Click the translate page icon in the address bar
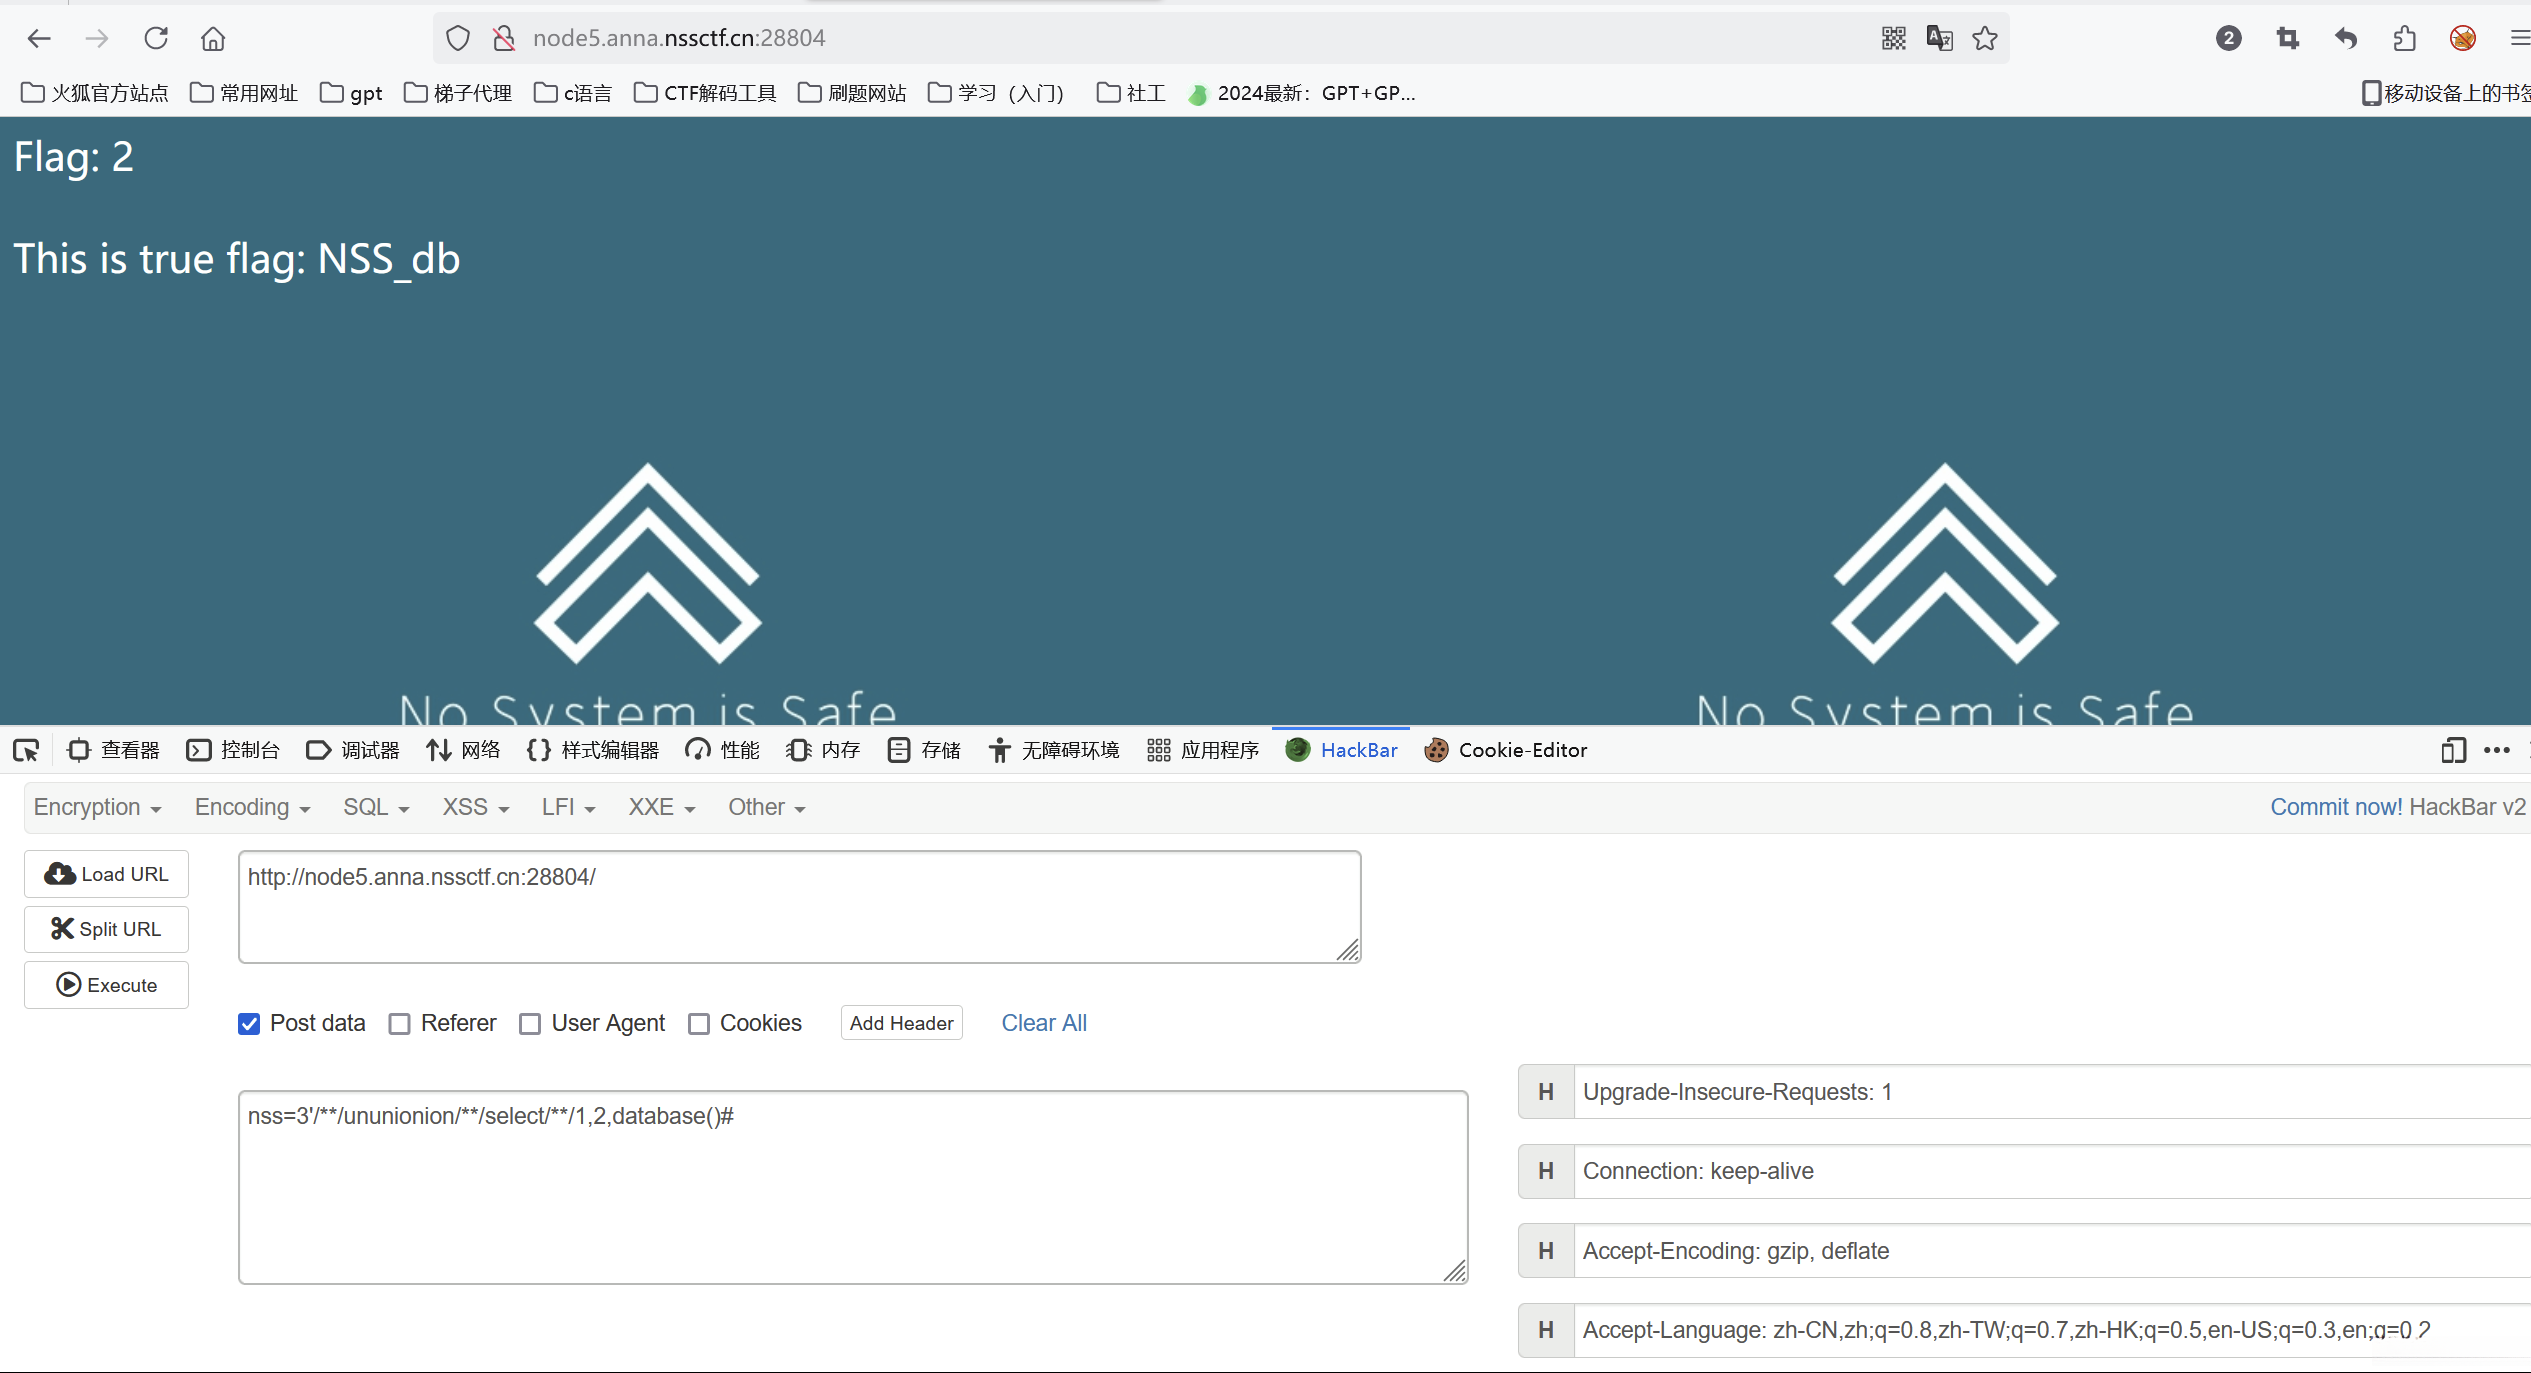 (1939, 38)
